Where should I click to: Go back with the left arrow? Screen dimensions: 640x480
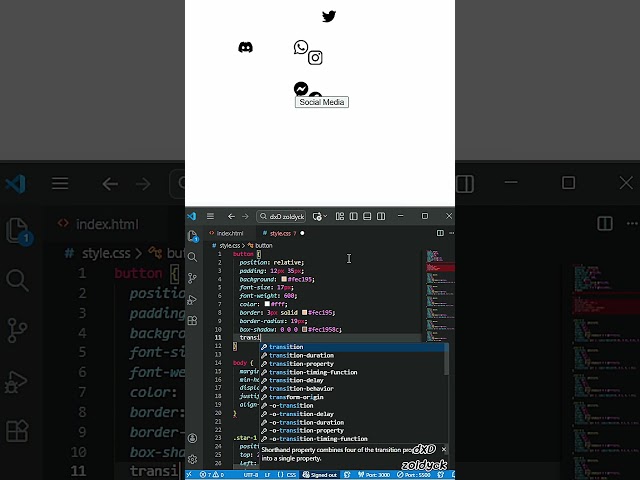[x=231, y=216]
